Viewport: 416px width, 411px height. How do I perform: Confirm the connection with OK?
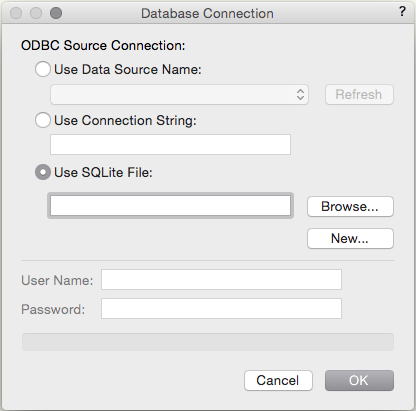pos(359,380)
